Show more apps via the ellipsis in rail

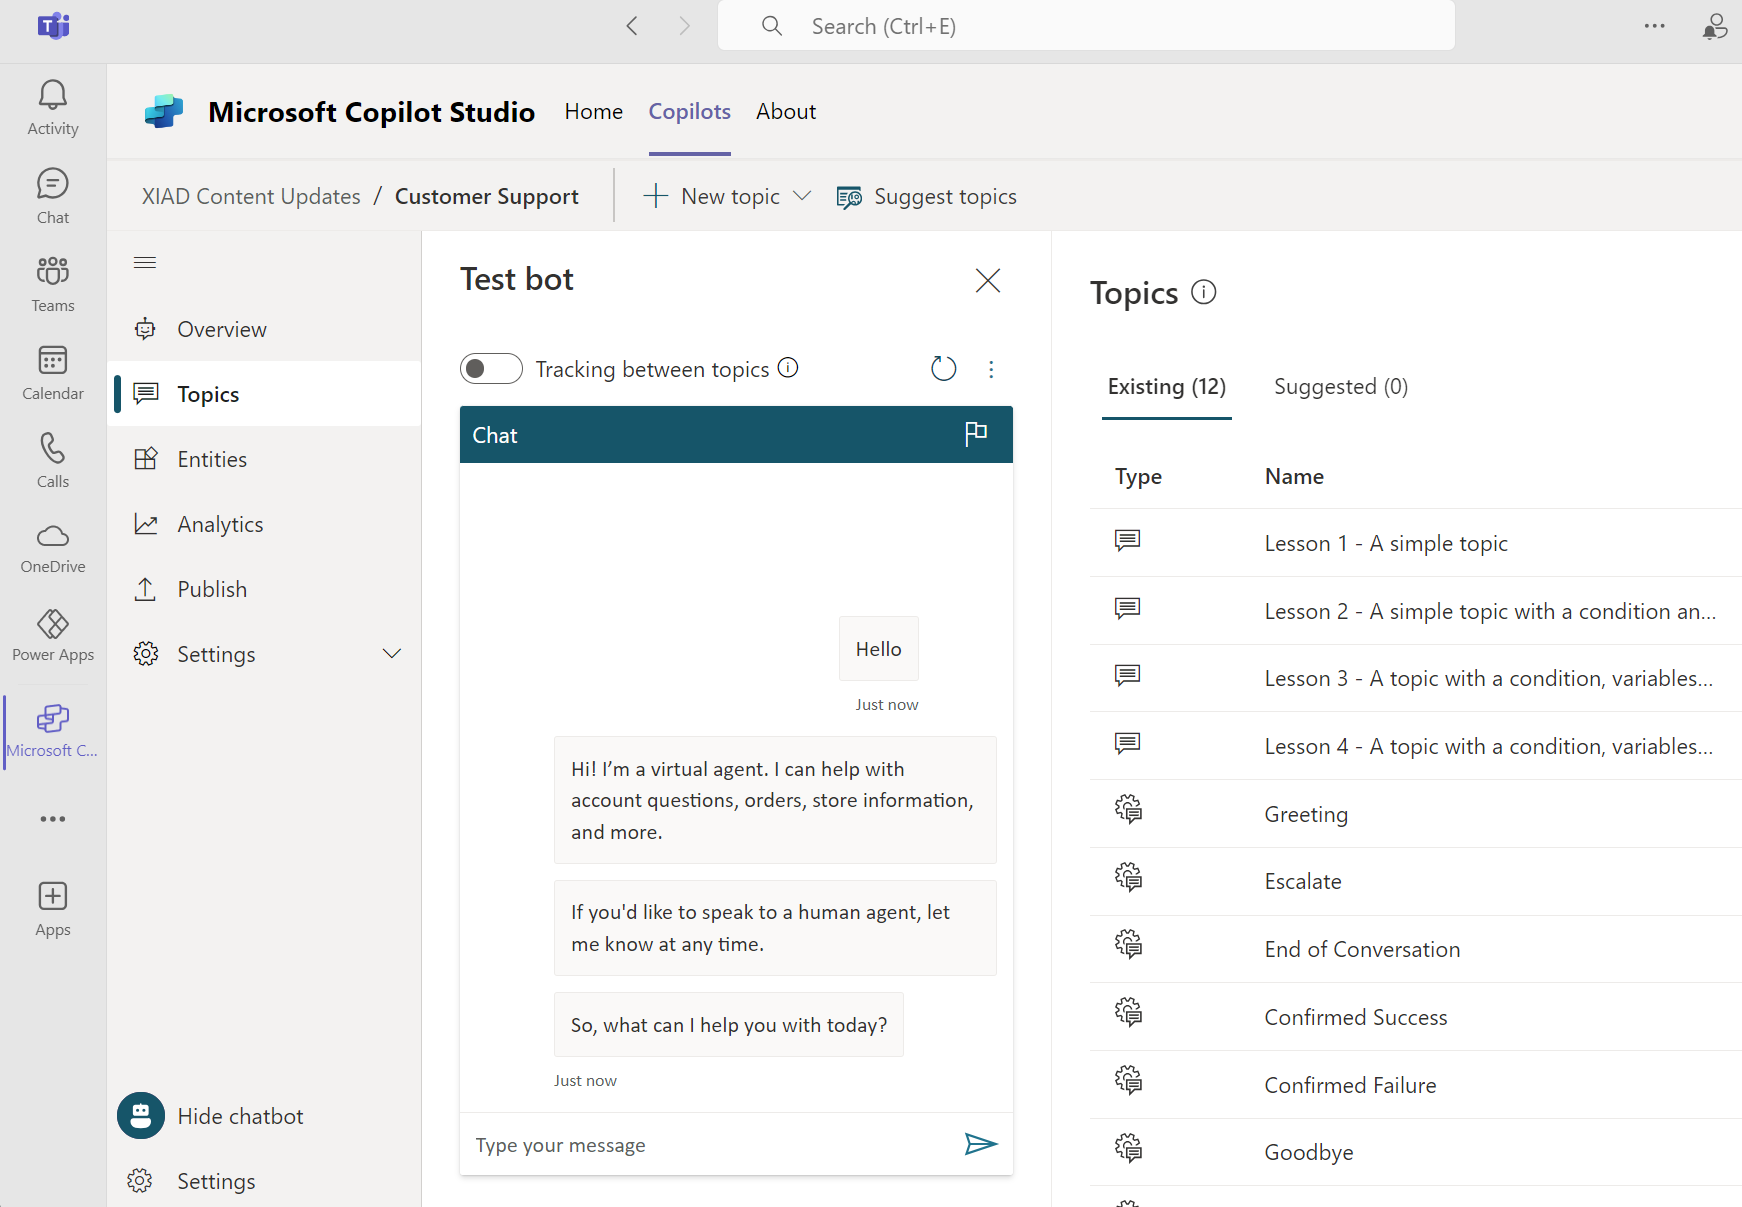click(x=53, y=819)
